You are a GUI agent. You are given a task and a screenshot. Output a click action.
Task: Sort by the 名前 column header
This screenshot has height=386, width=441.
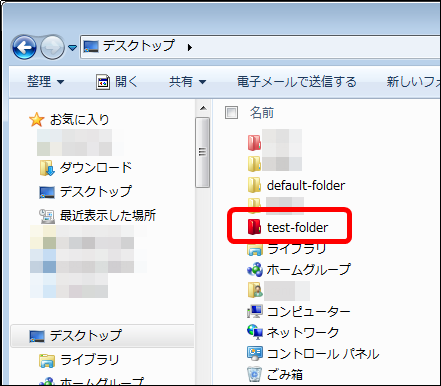pos(262,113)
